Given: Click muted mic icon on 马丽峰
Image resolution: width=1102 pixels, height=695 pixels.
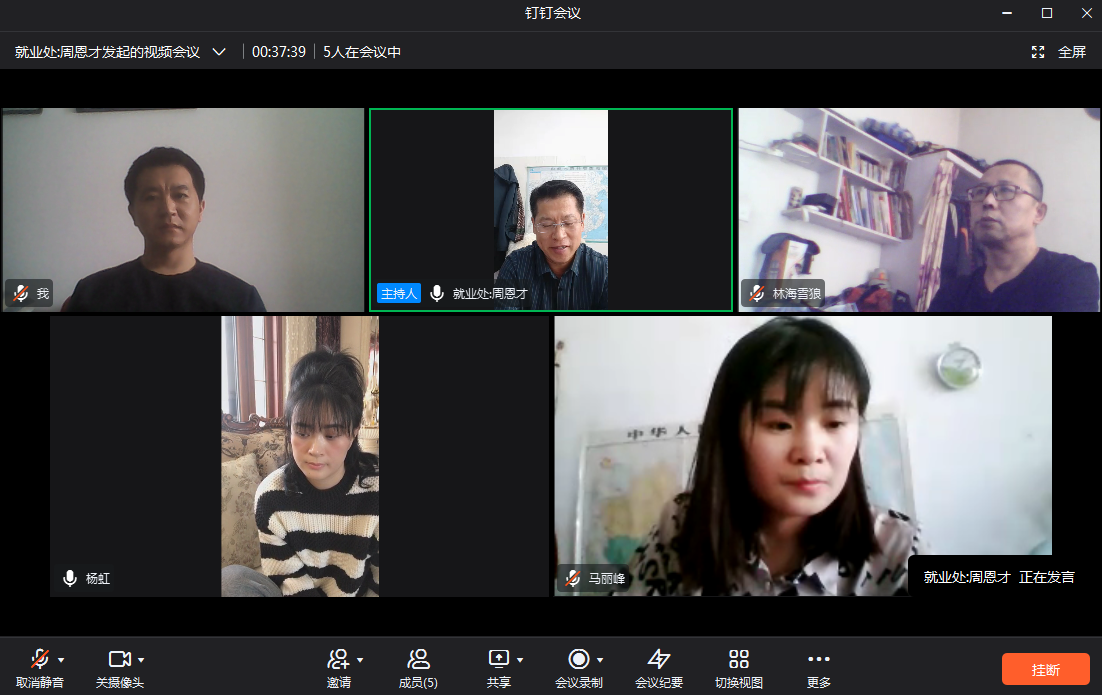Looking at the screenshot, I should tap(572, 579).
